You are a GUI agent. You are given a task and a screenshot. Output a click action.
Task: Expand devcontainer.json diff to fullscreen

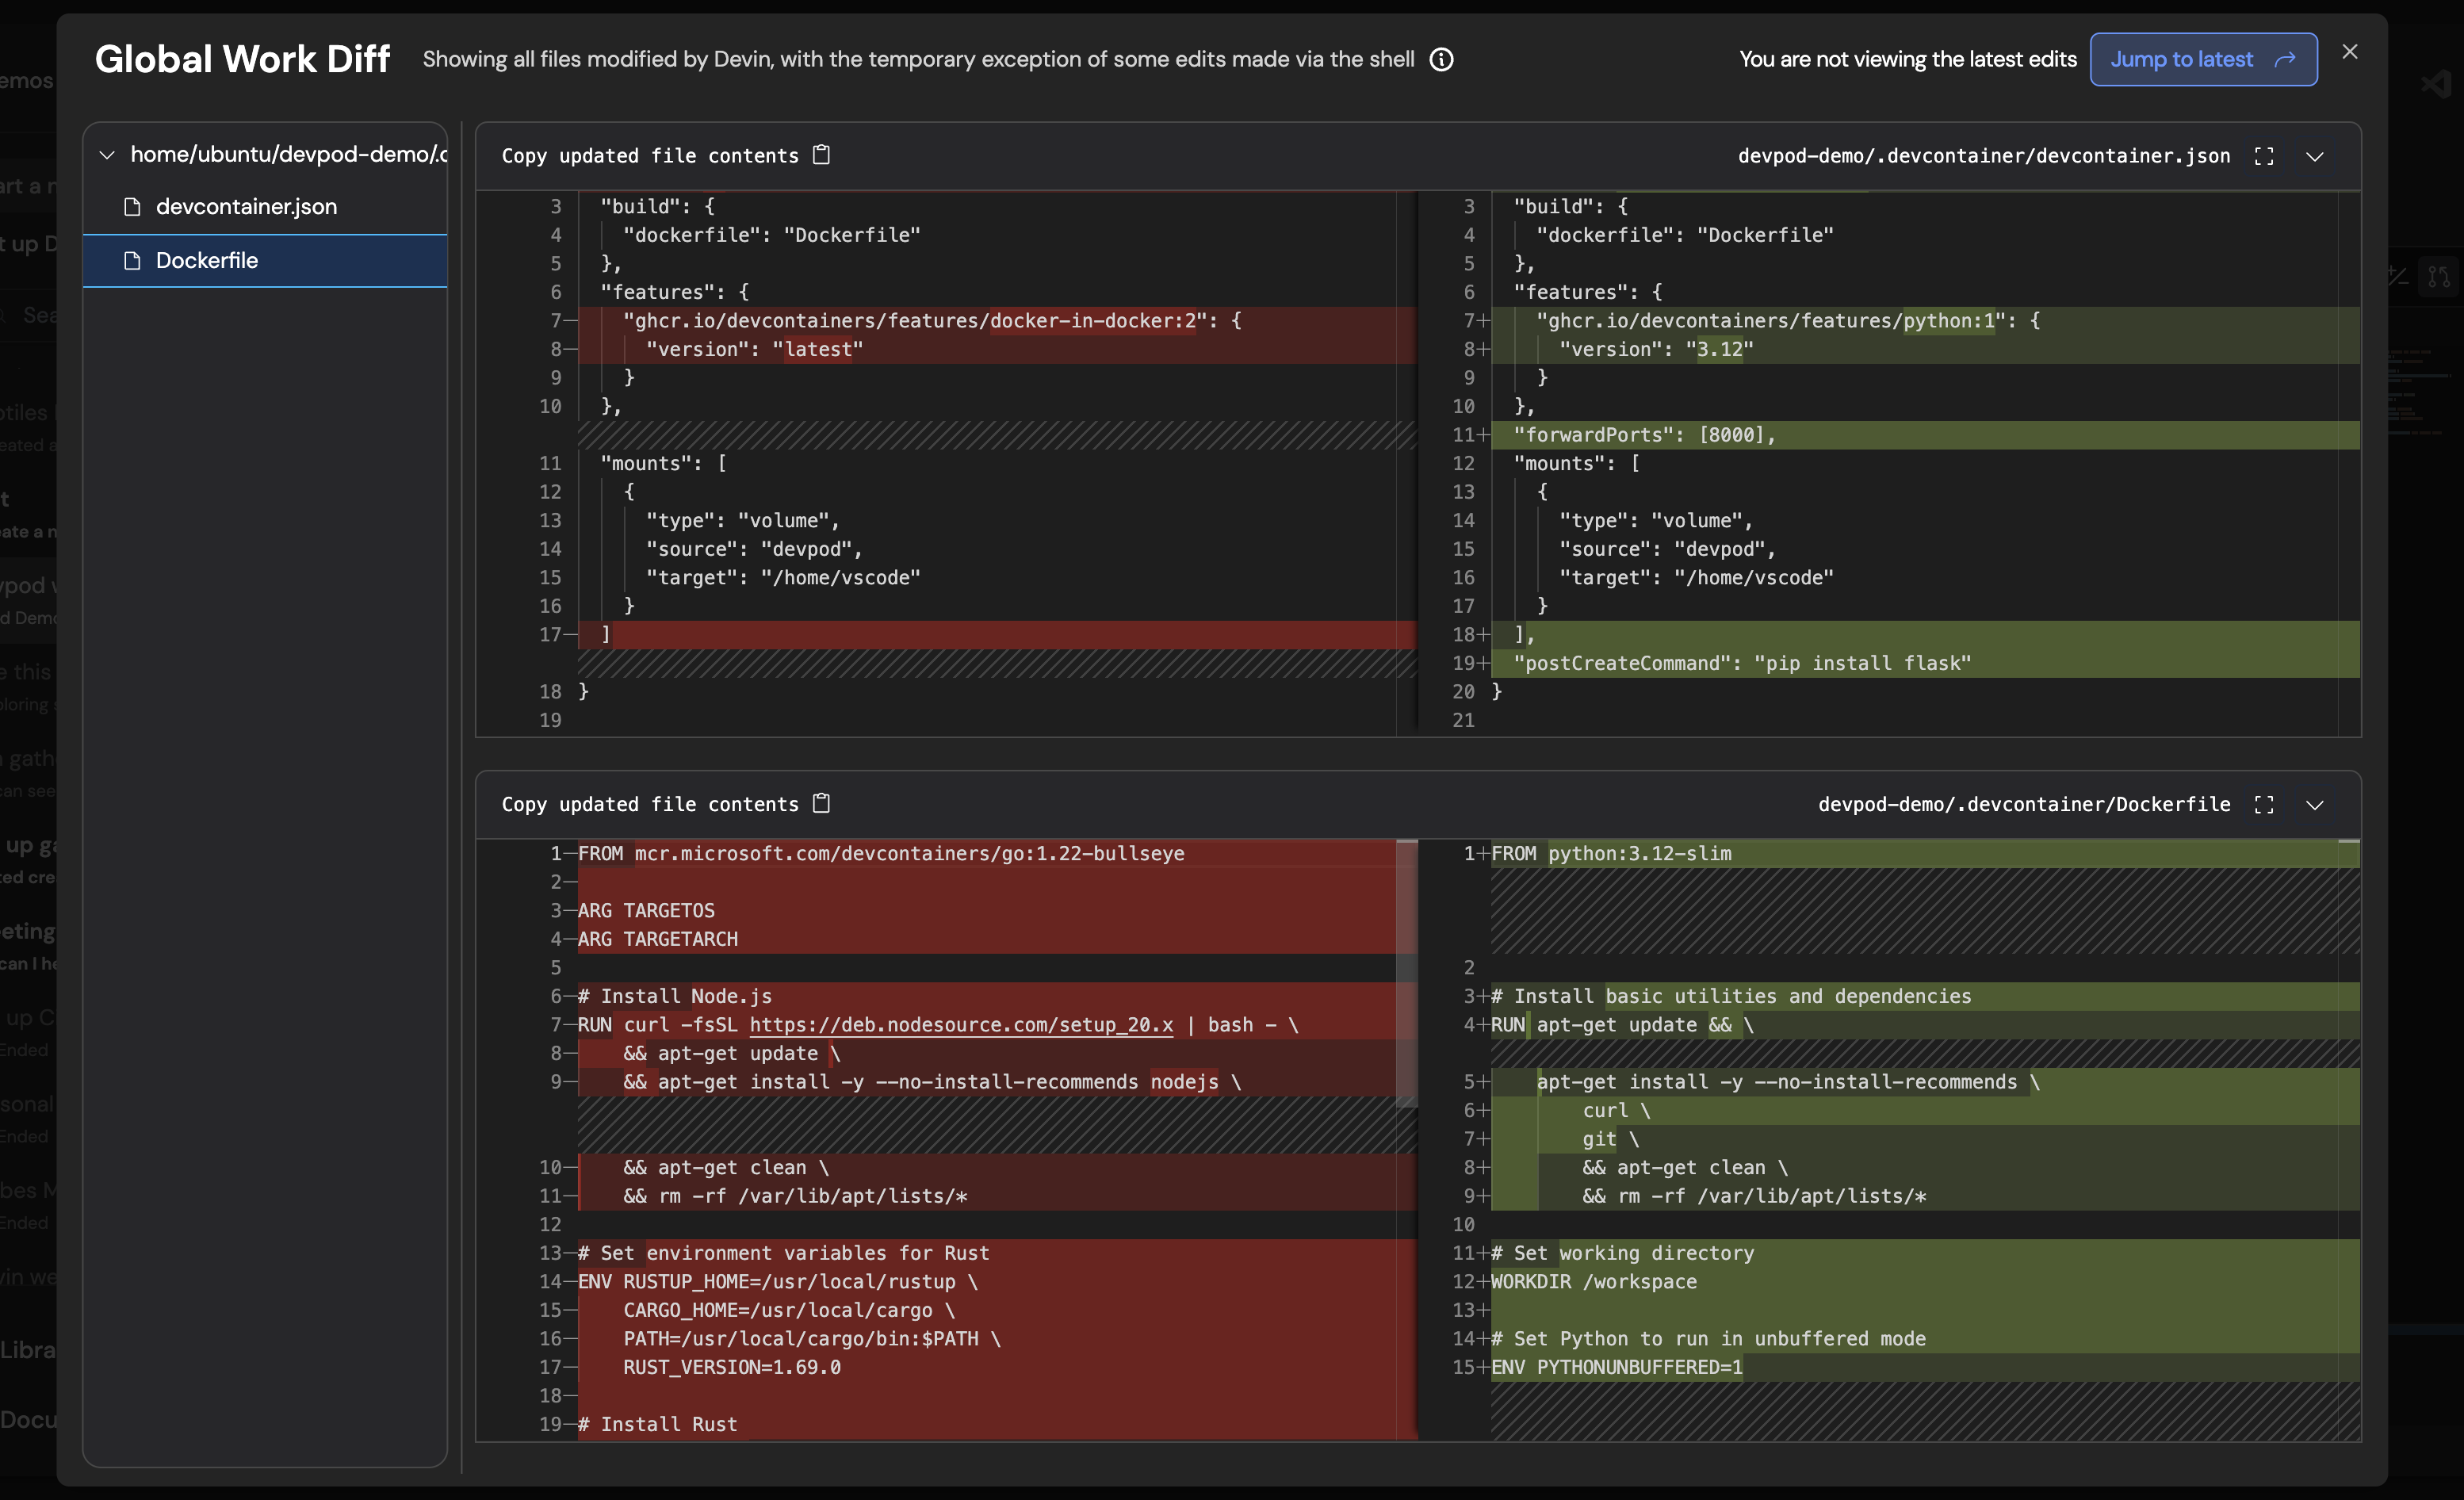click(2264, 156)
